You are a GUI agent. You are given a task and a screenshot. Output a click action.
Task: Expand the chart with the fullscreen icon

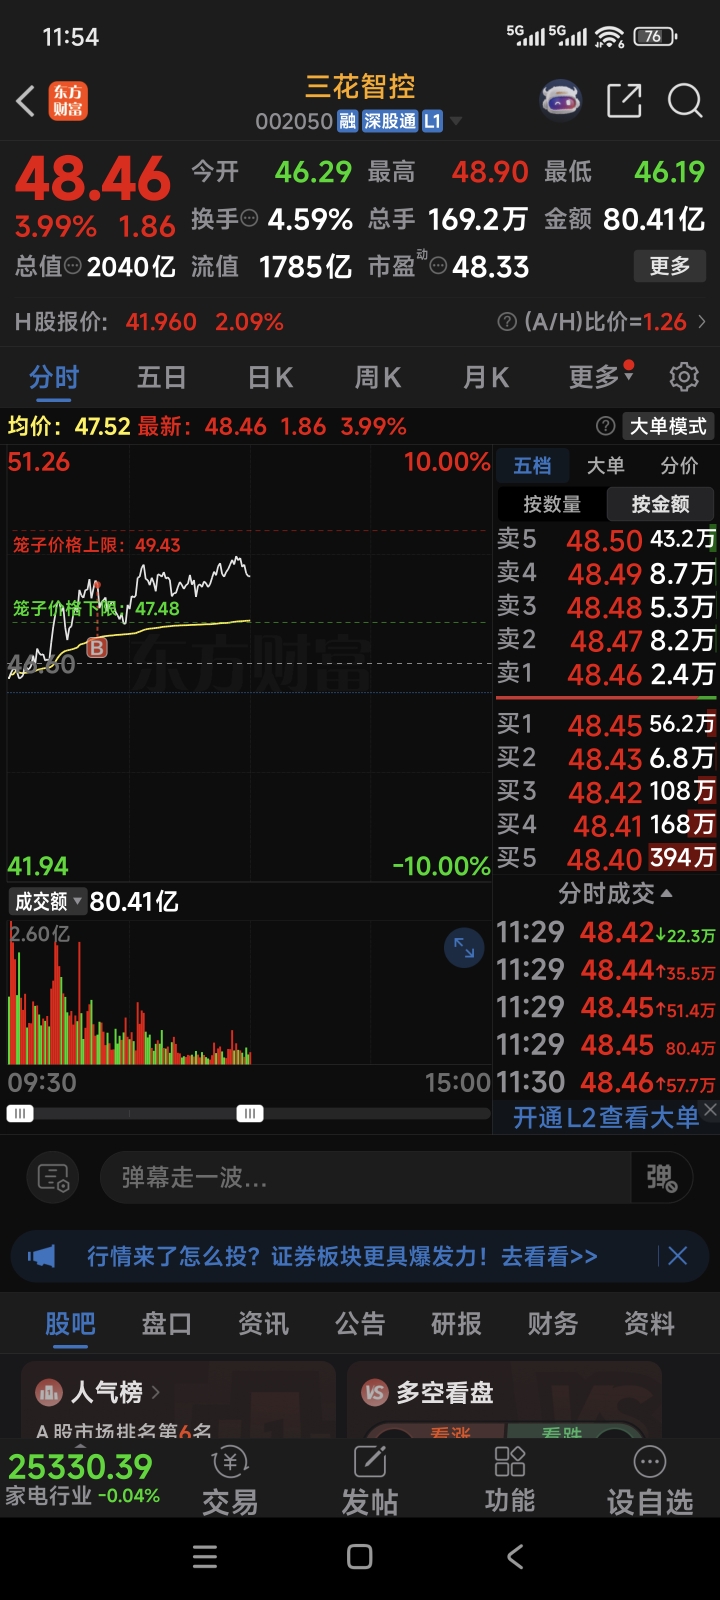point(464,948)
